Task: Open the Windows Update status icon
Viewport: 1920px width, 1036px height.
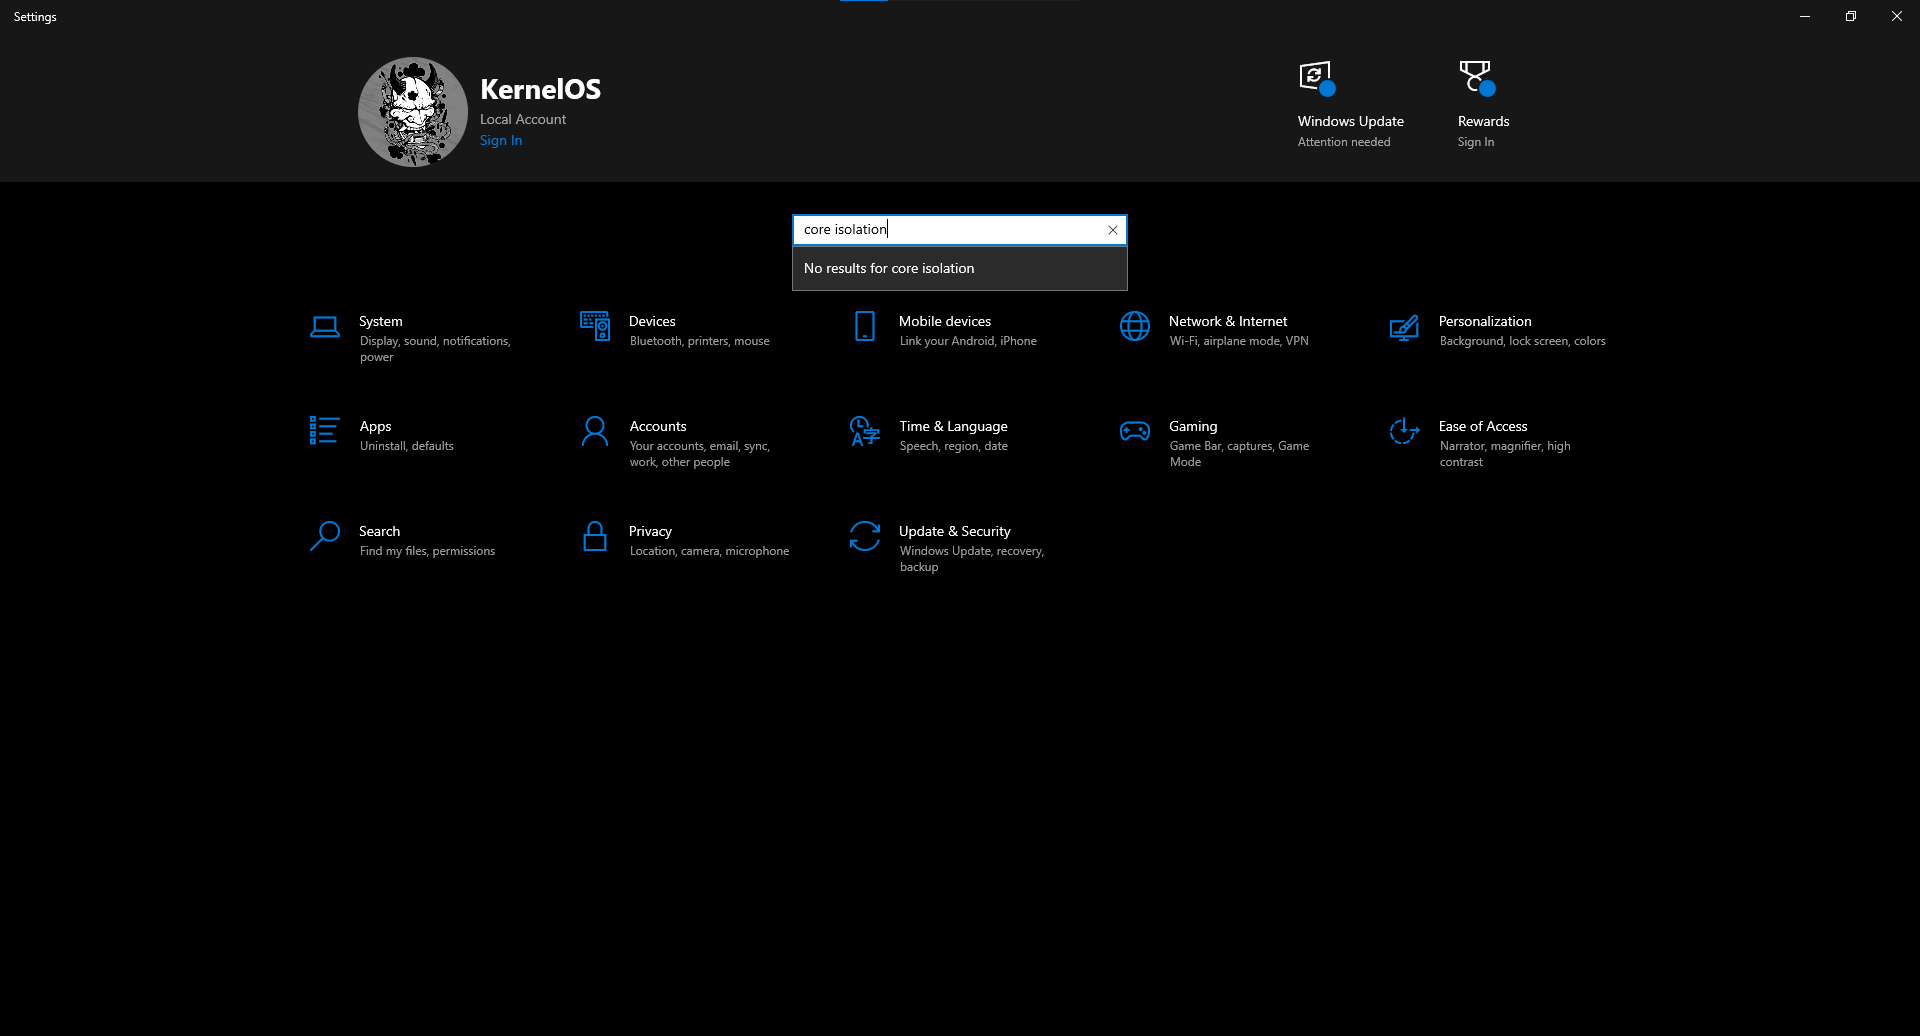Action: pos(1317,77)
